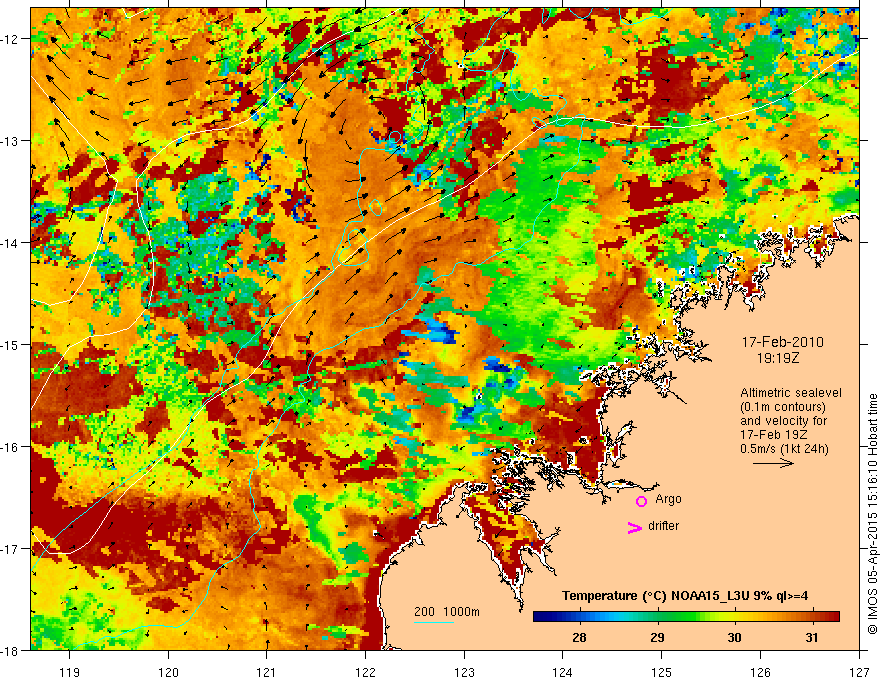880x680 pixels.
Task: Click the 29 value on temperature scale
Action: (x=657, y=637)
